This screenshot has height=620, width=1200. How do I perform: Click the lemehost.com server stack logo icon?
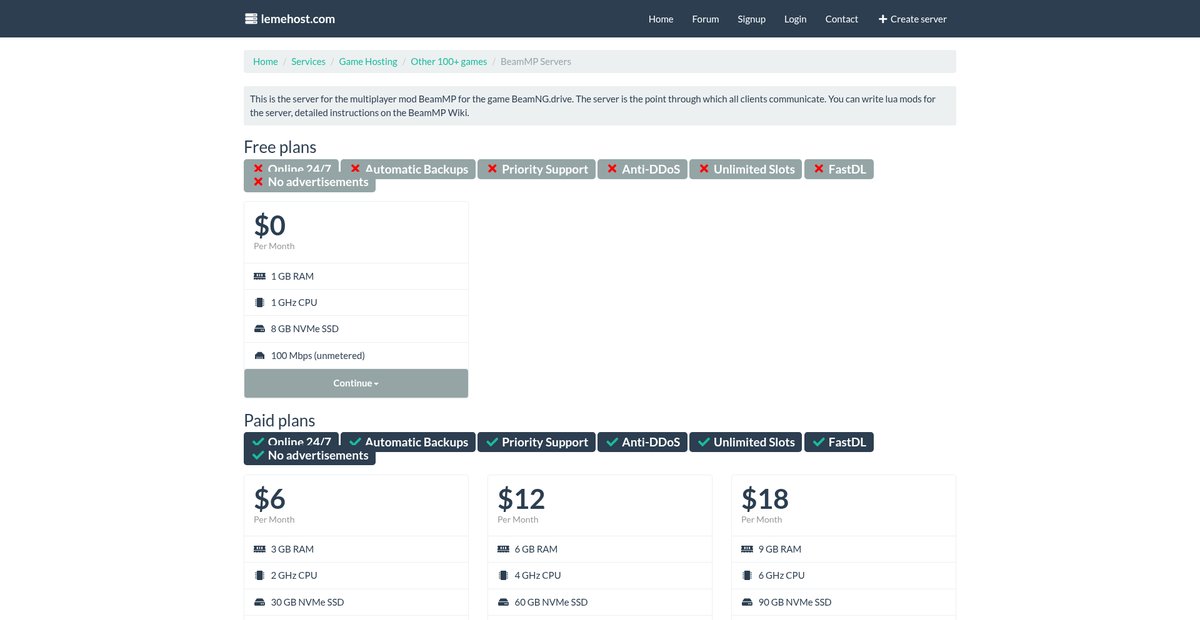251,19
